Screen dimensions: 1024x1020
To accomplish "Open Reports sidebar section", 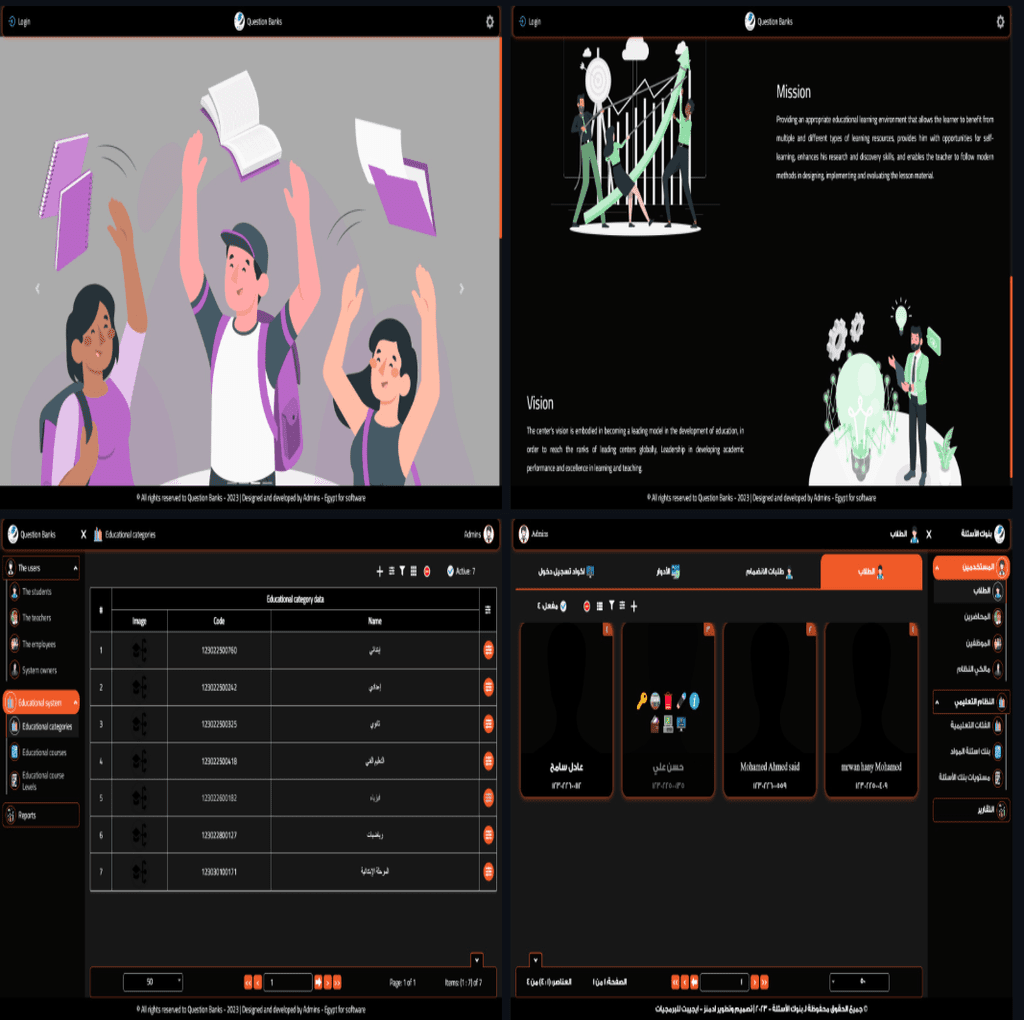I will point(42,815).
